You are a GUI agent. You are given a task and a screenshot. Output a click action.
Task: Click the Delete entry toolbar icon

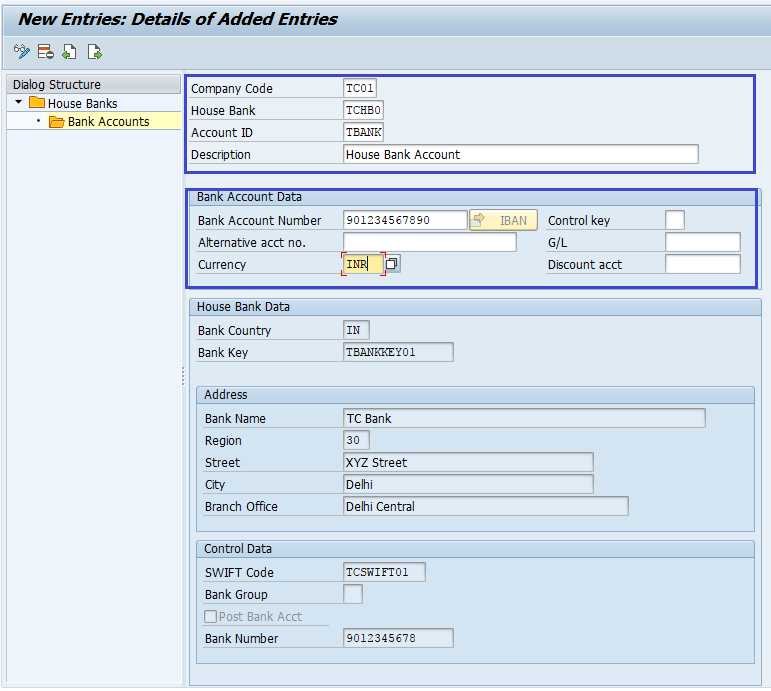[46, 51]
